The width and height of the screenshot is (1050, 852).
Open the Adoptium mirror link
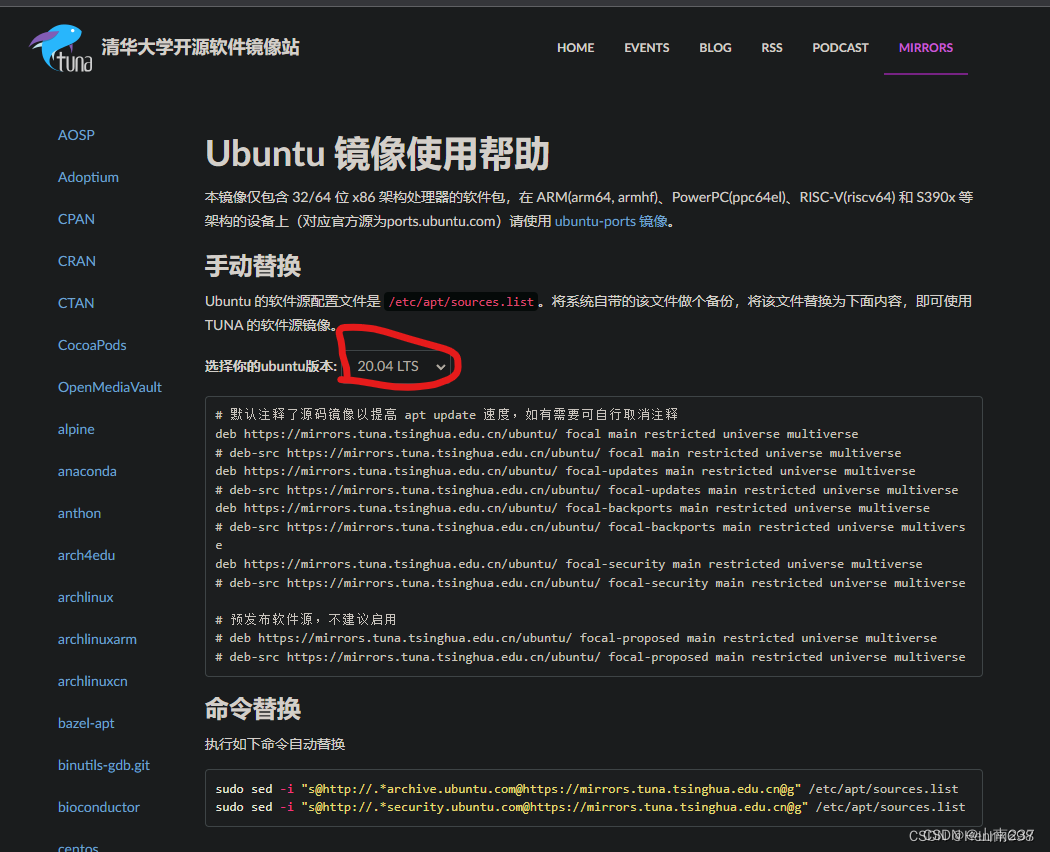pyautogui.click(x=88, y=177)
